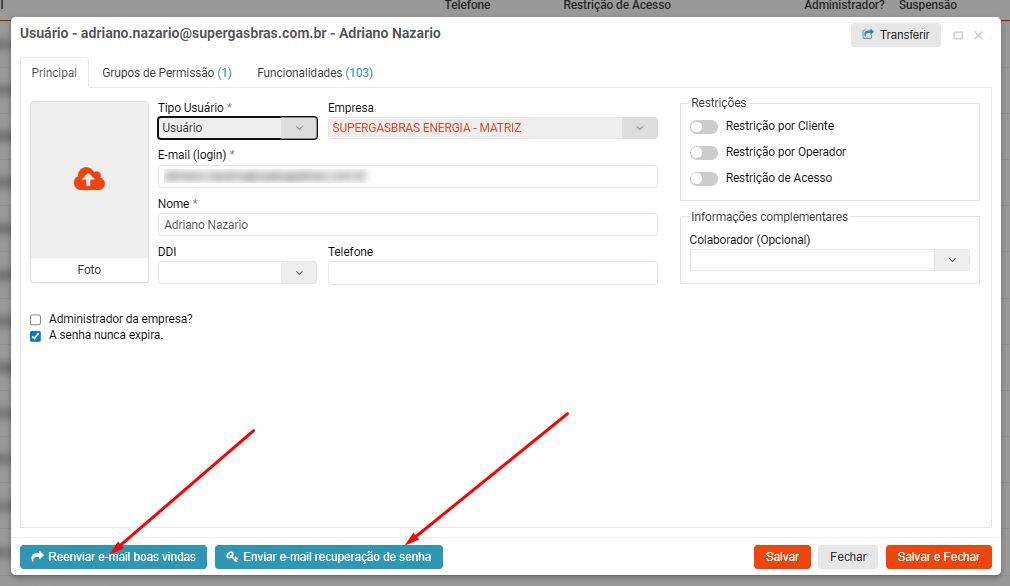
Task: Open the Funcionalidades tab
Action: [x=315, y=73]
